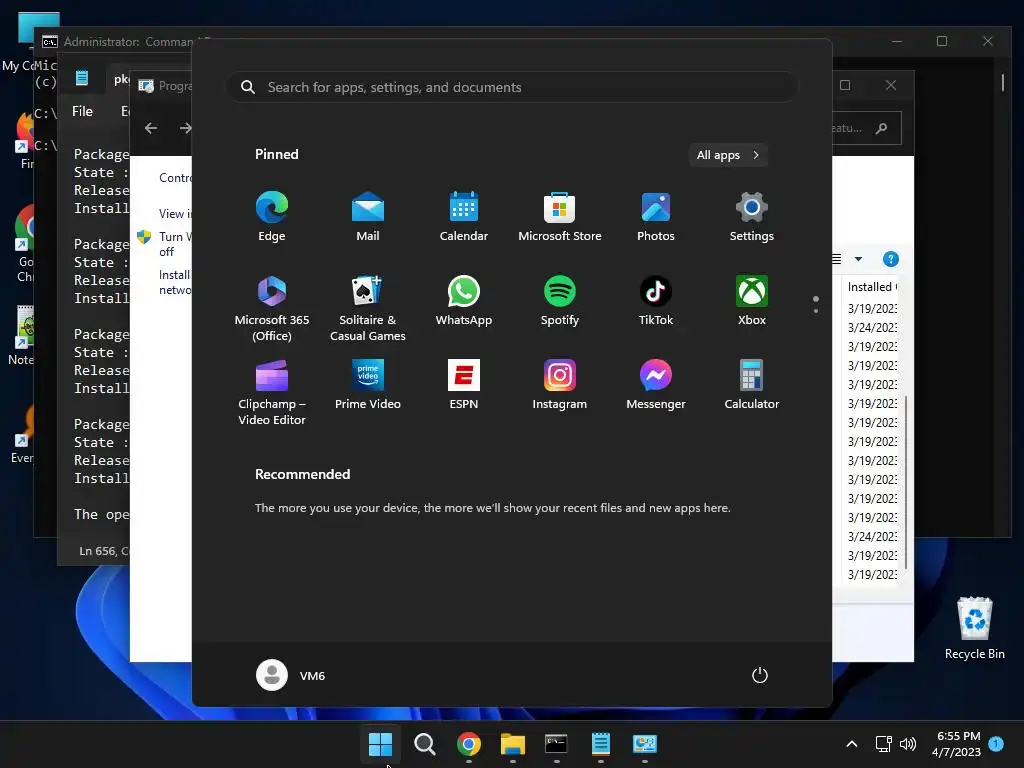The image size is (1024, 768).
Task: Open the Xbox app
Action: point(752,300)
